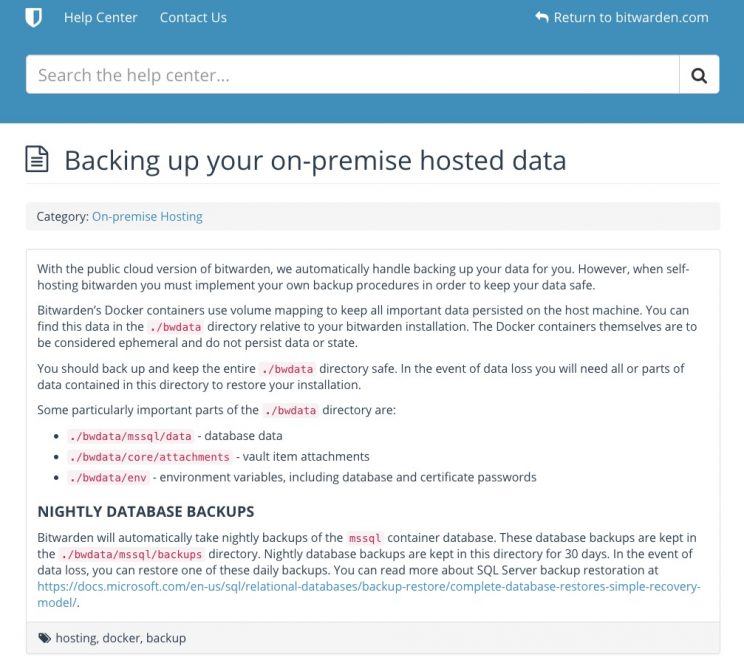Click the ./bwdata/core/attachments code snippet
The width and height of the screenshot is (744, 663).
tap(150, 457)
